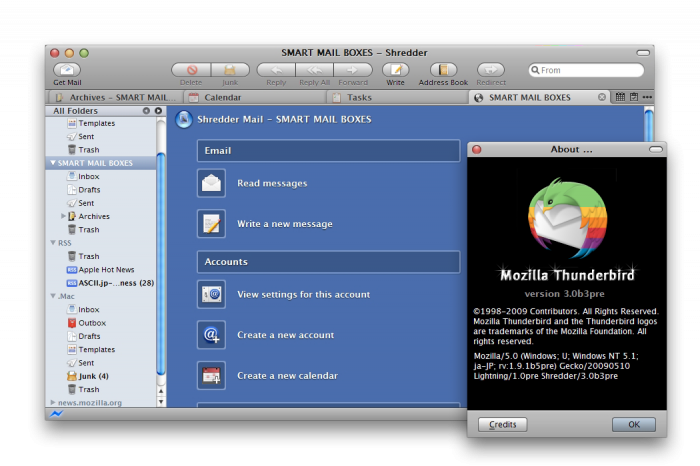700x466 pixels.
Task: Click the Read messages envelope icon
Action: [211, 183]
